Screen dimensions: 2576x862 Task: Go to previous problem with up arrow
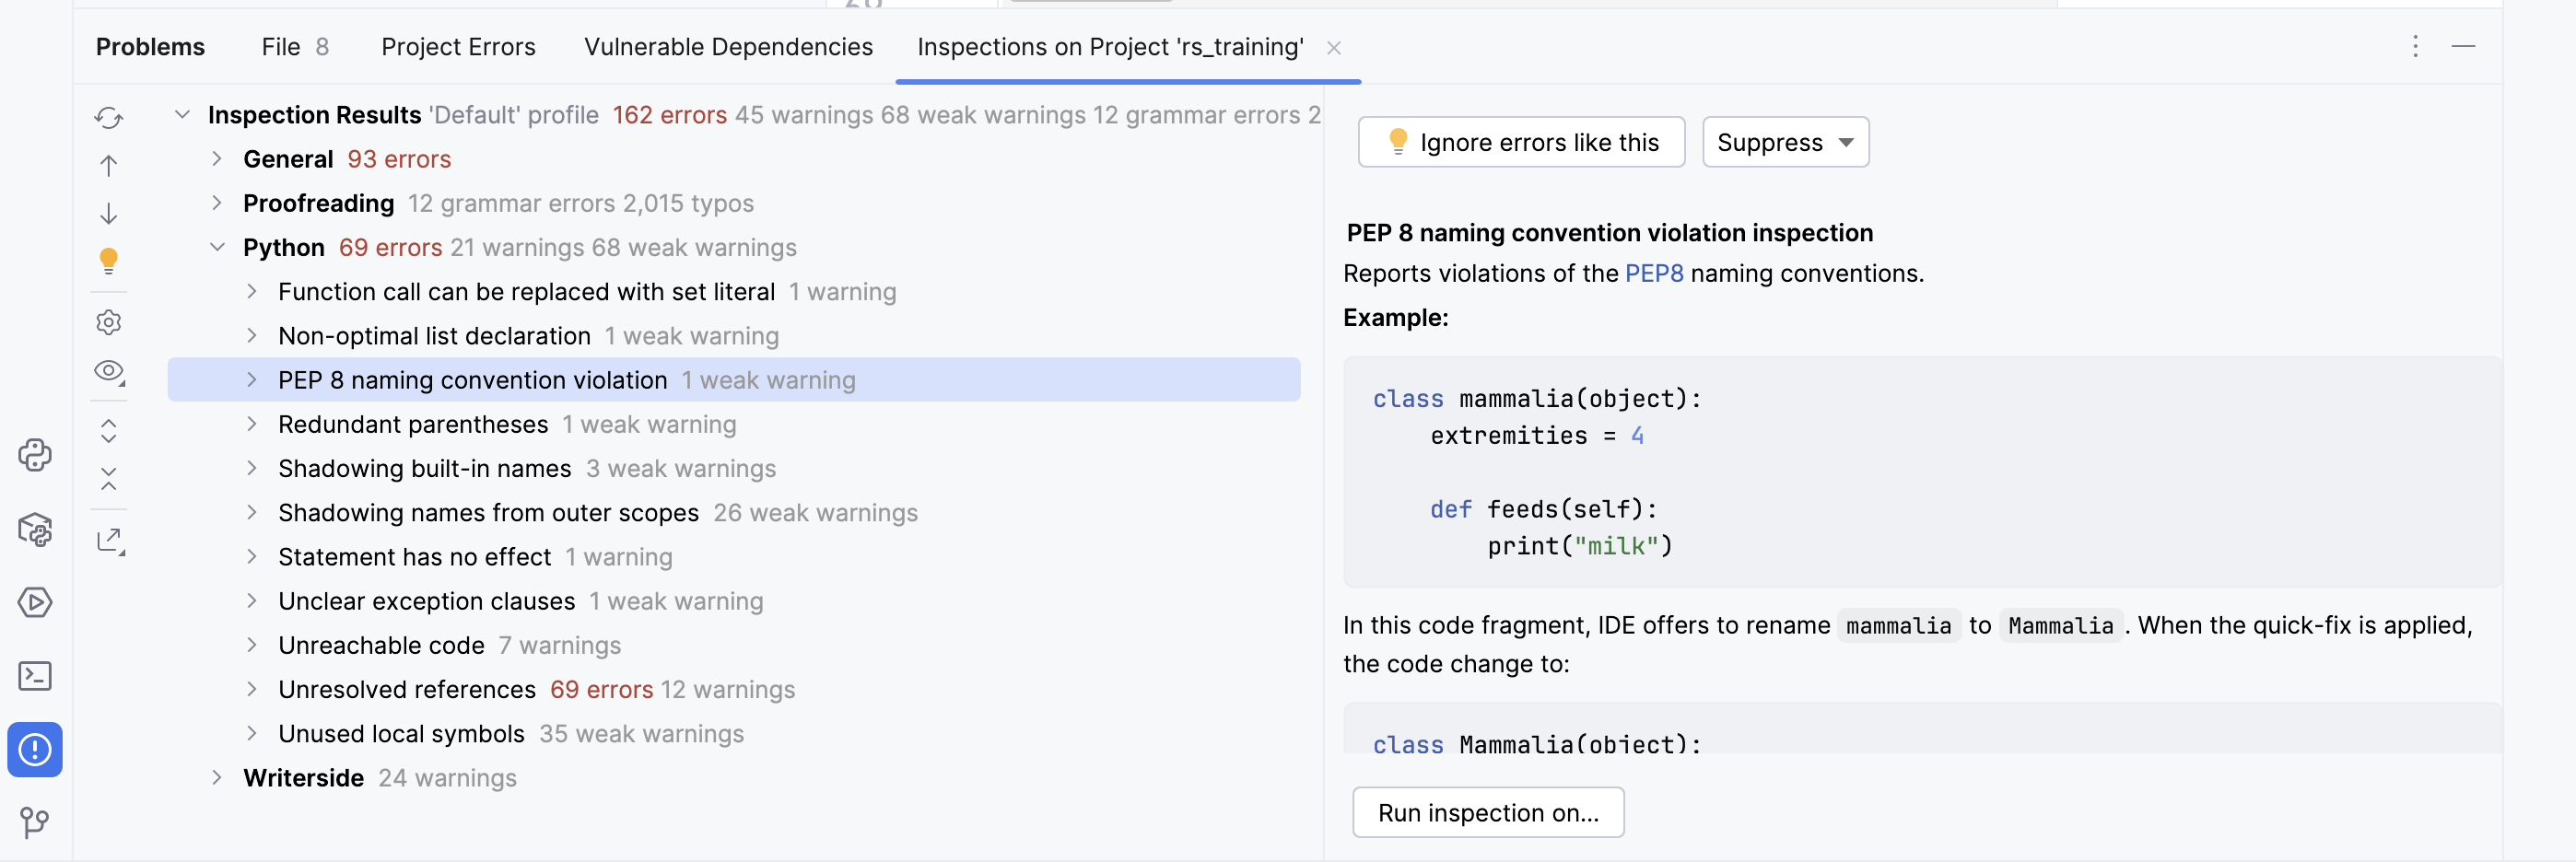pos(108,166)
